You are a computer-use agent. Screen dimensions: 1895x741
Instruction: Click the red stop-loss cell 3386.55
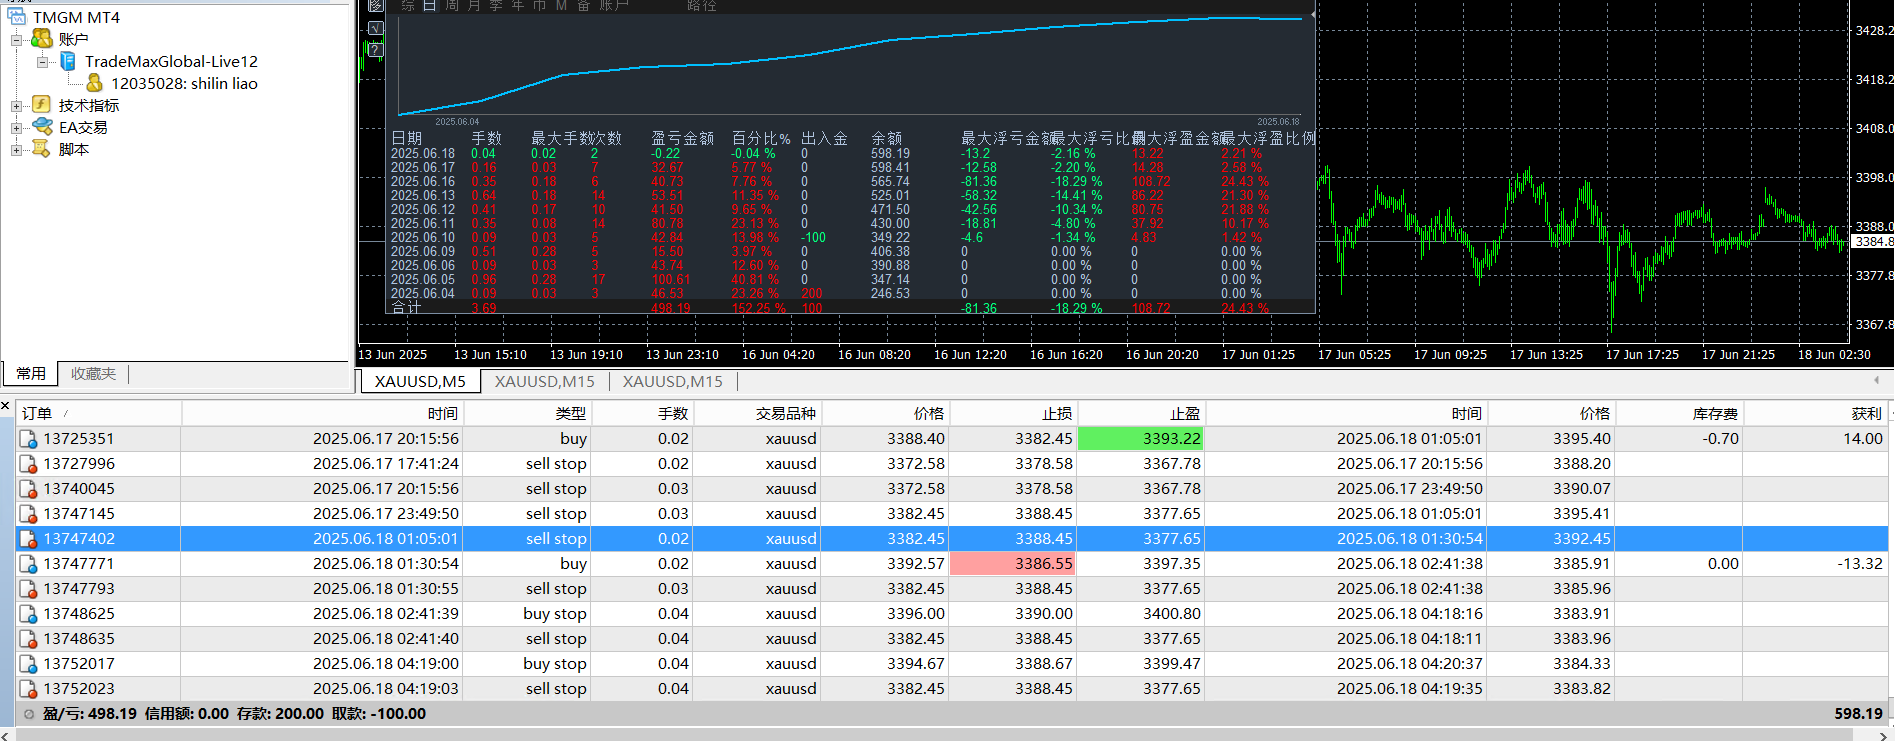[x=1012, y=563]
